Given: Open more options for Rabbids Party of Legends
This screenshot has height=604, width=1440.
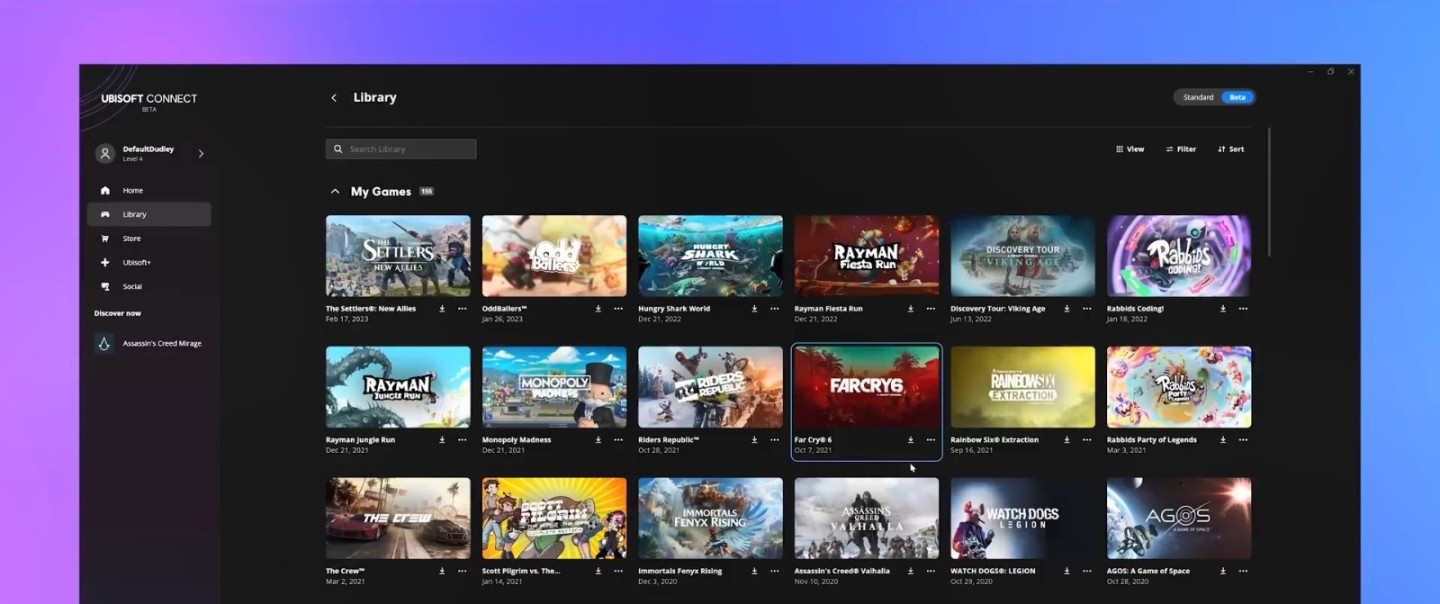Looking at the screenshot, I should [x=1242, y=440].
